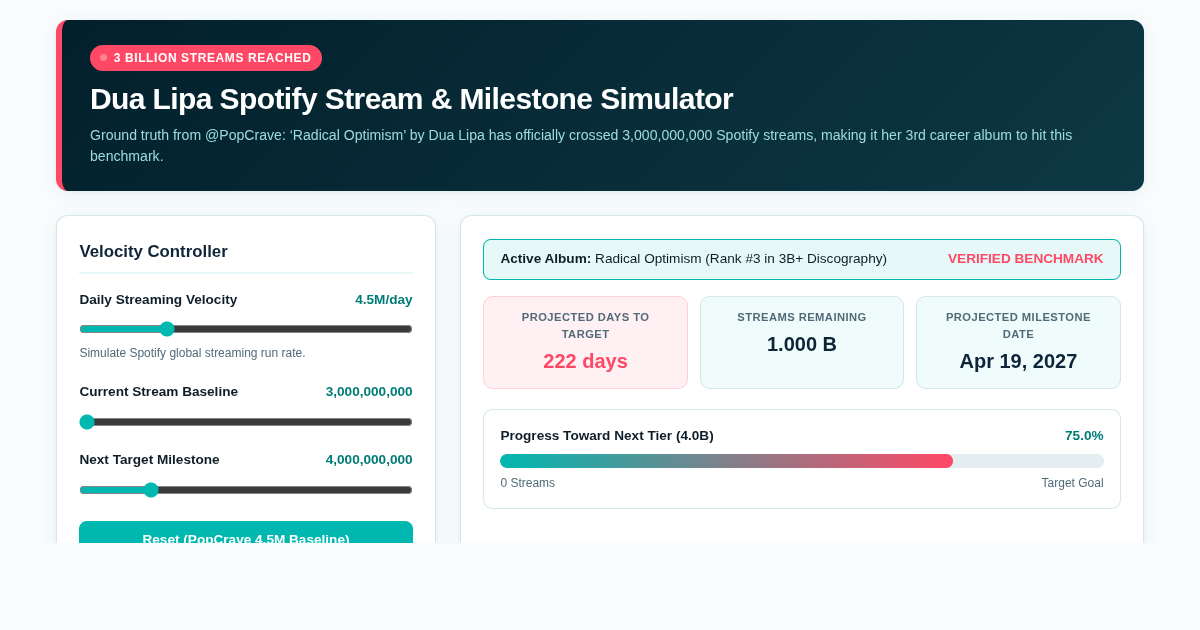Click the Daily Streaming Velocity slider handle

click(167, 329)
